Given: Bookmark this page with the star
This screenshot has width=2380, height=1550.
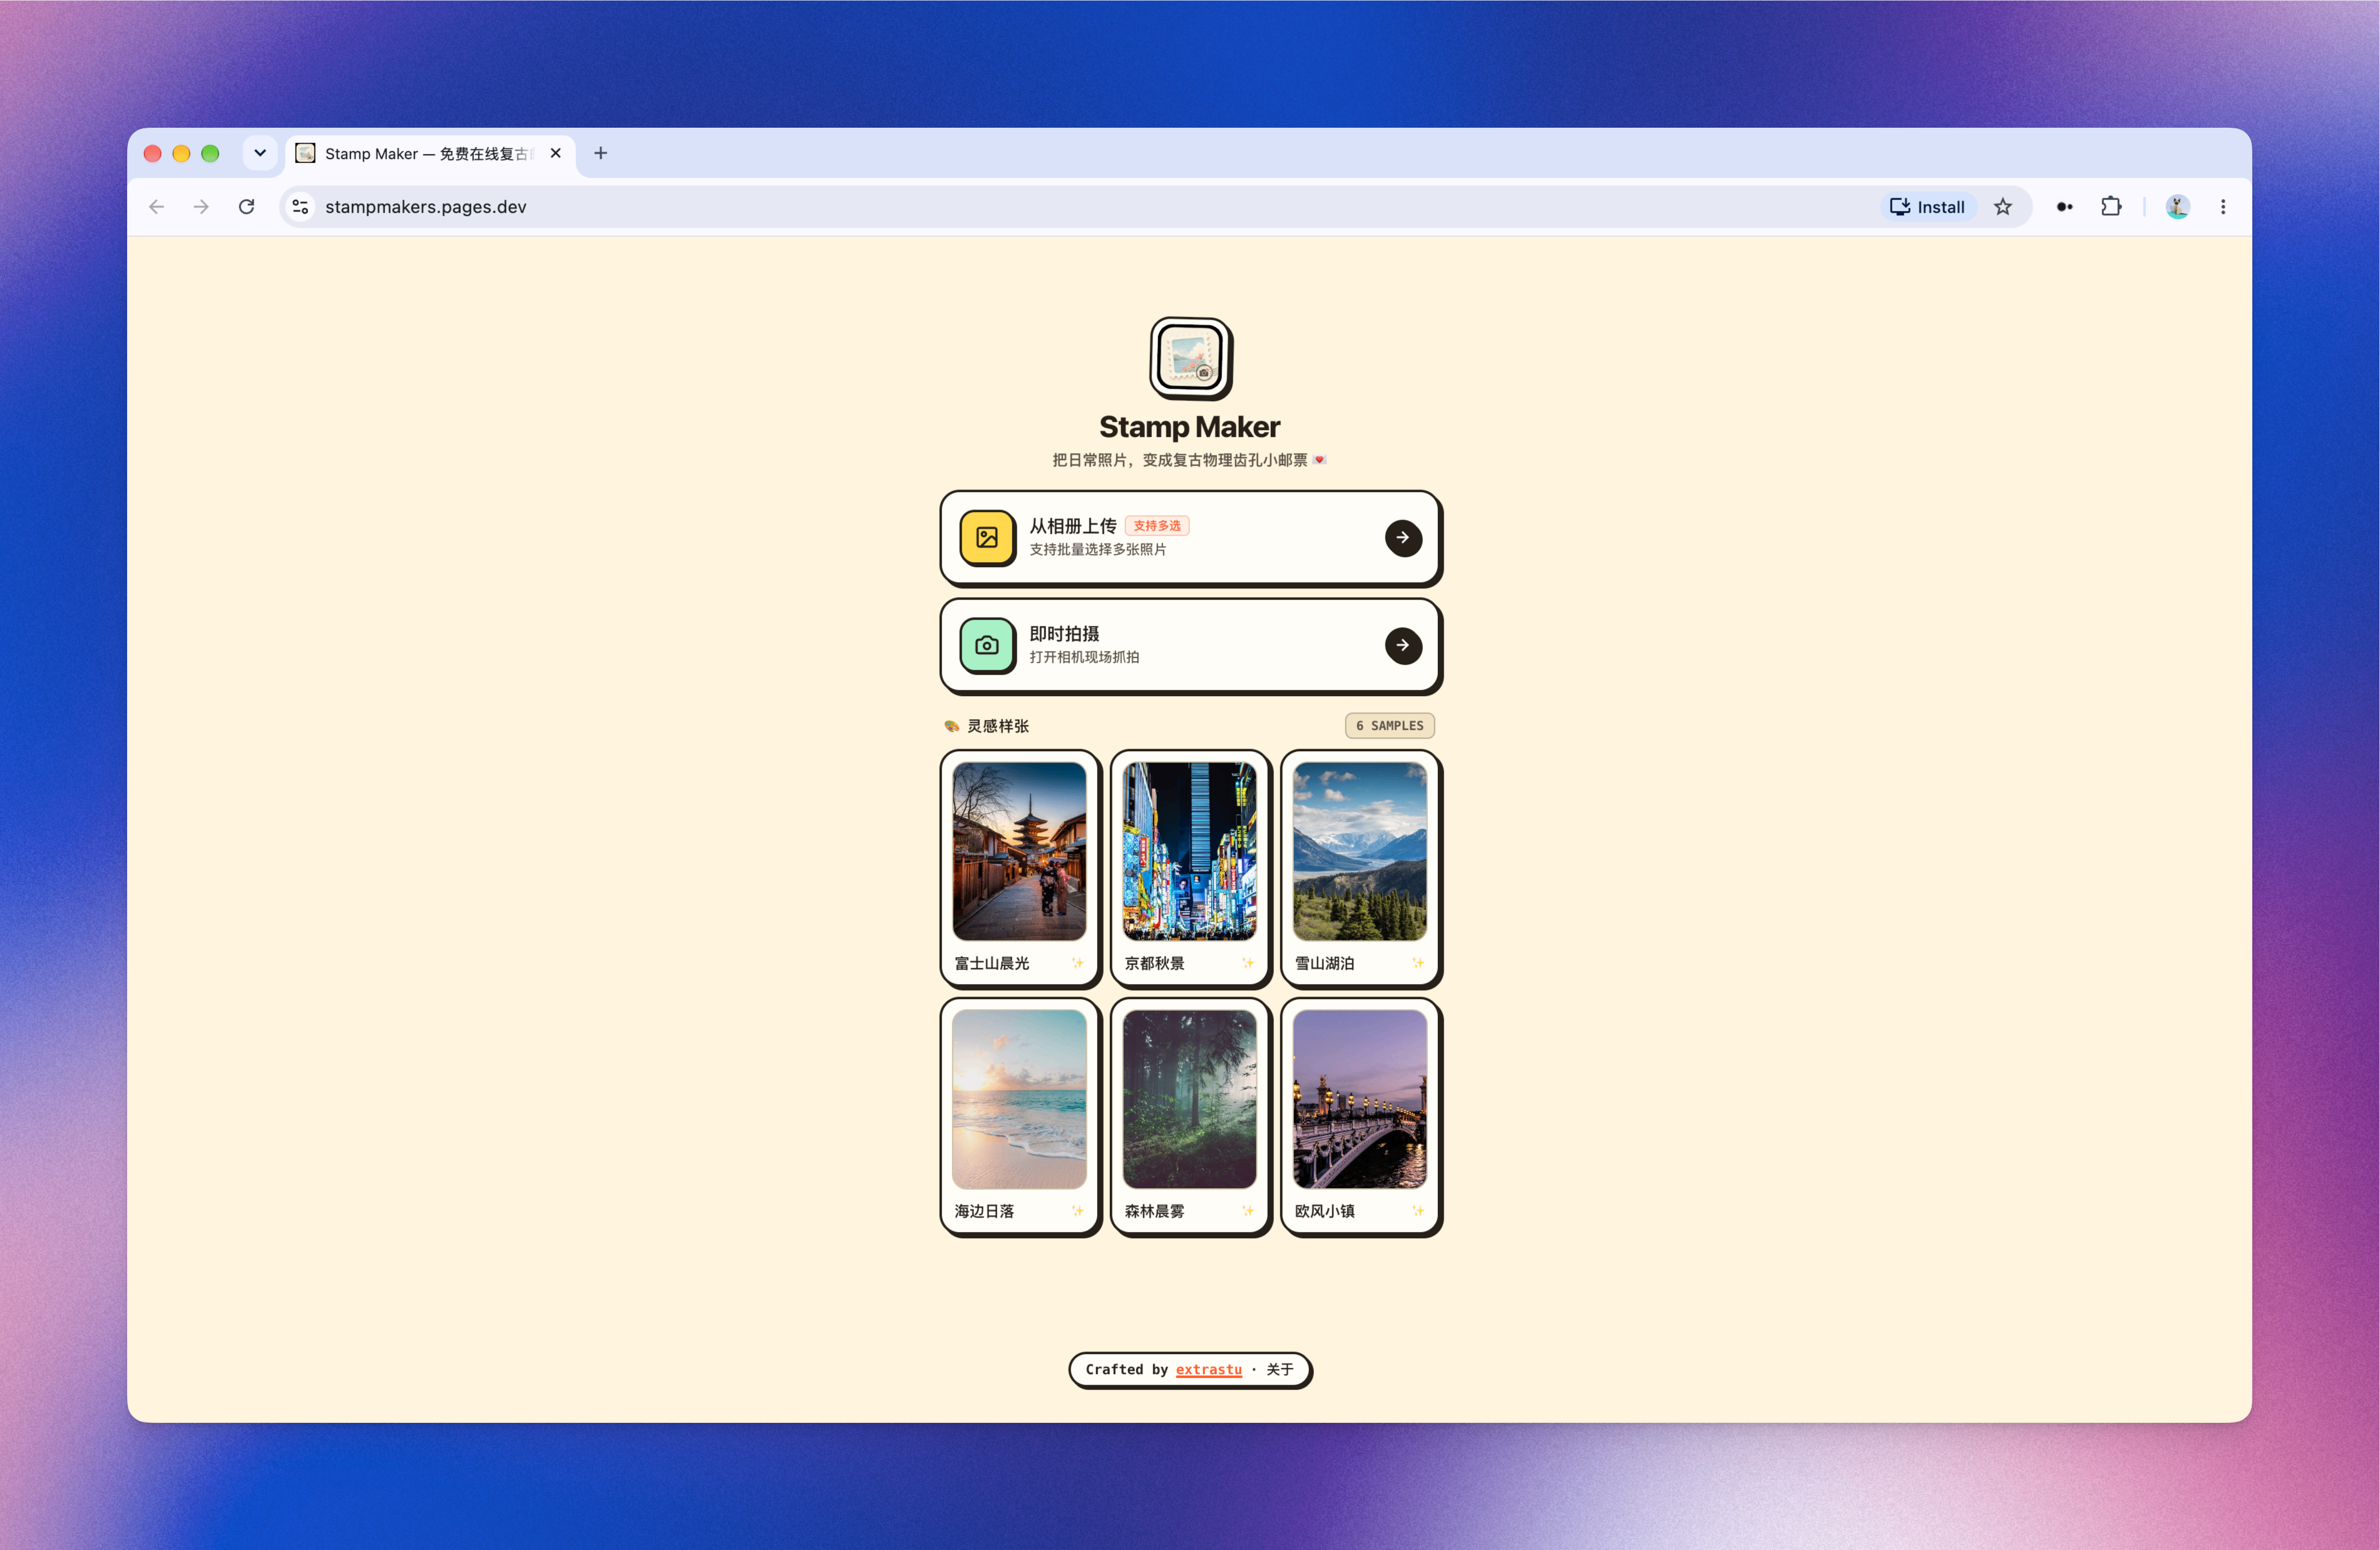Looking at the screenshot, I should (2003, 207).
